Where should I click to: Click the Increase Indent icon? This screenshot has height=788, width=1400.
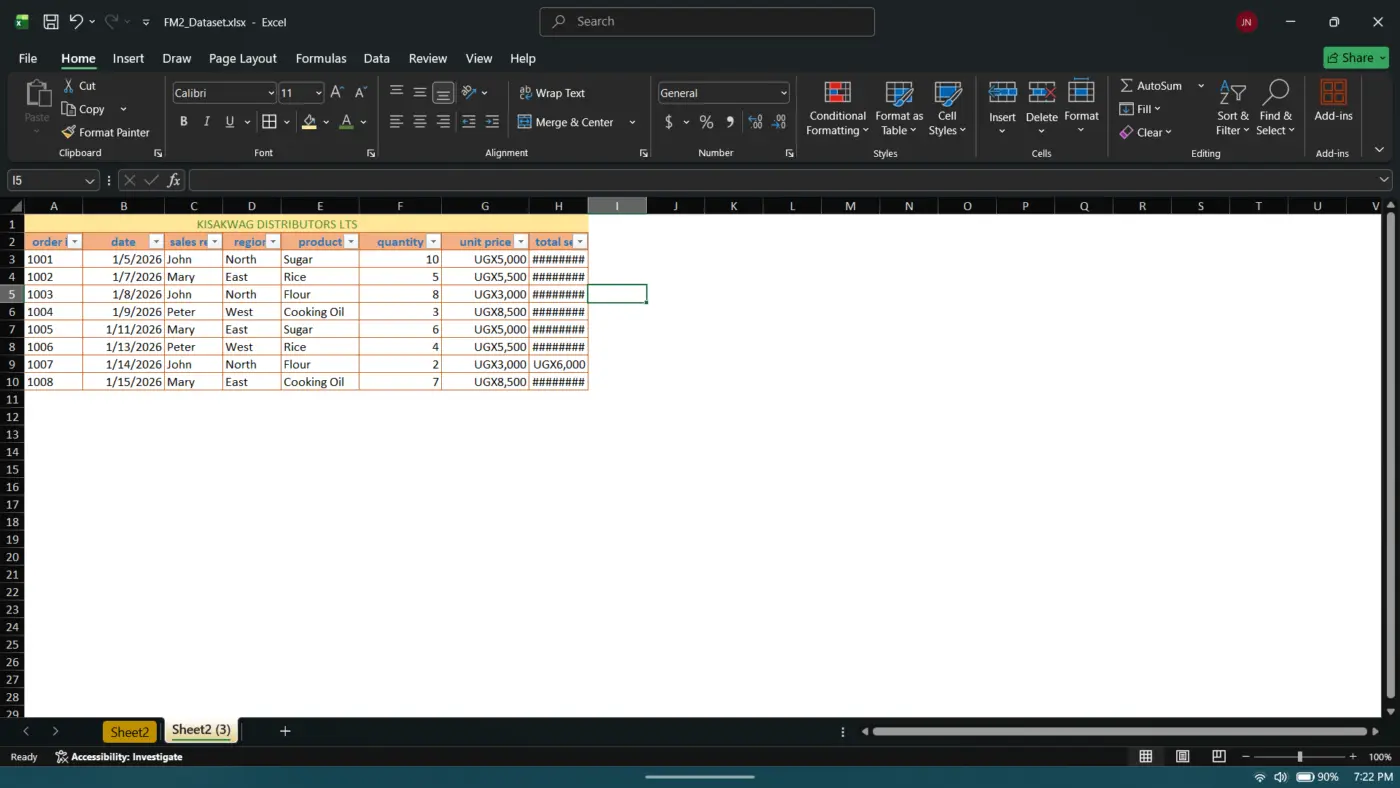[492, 122]
